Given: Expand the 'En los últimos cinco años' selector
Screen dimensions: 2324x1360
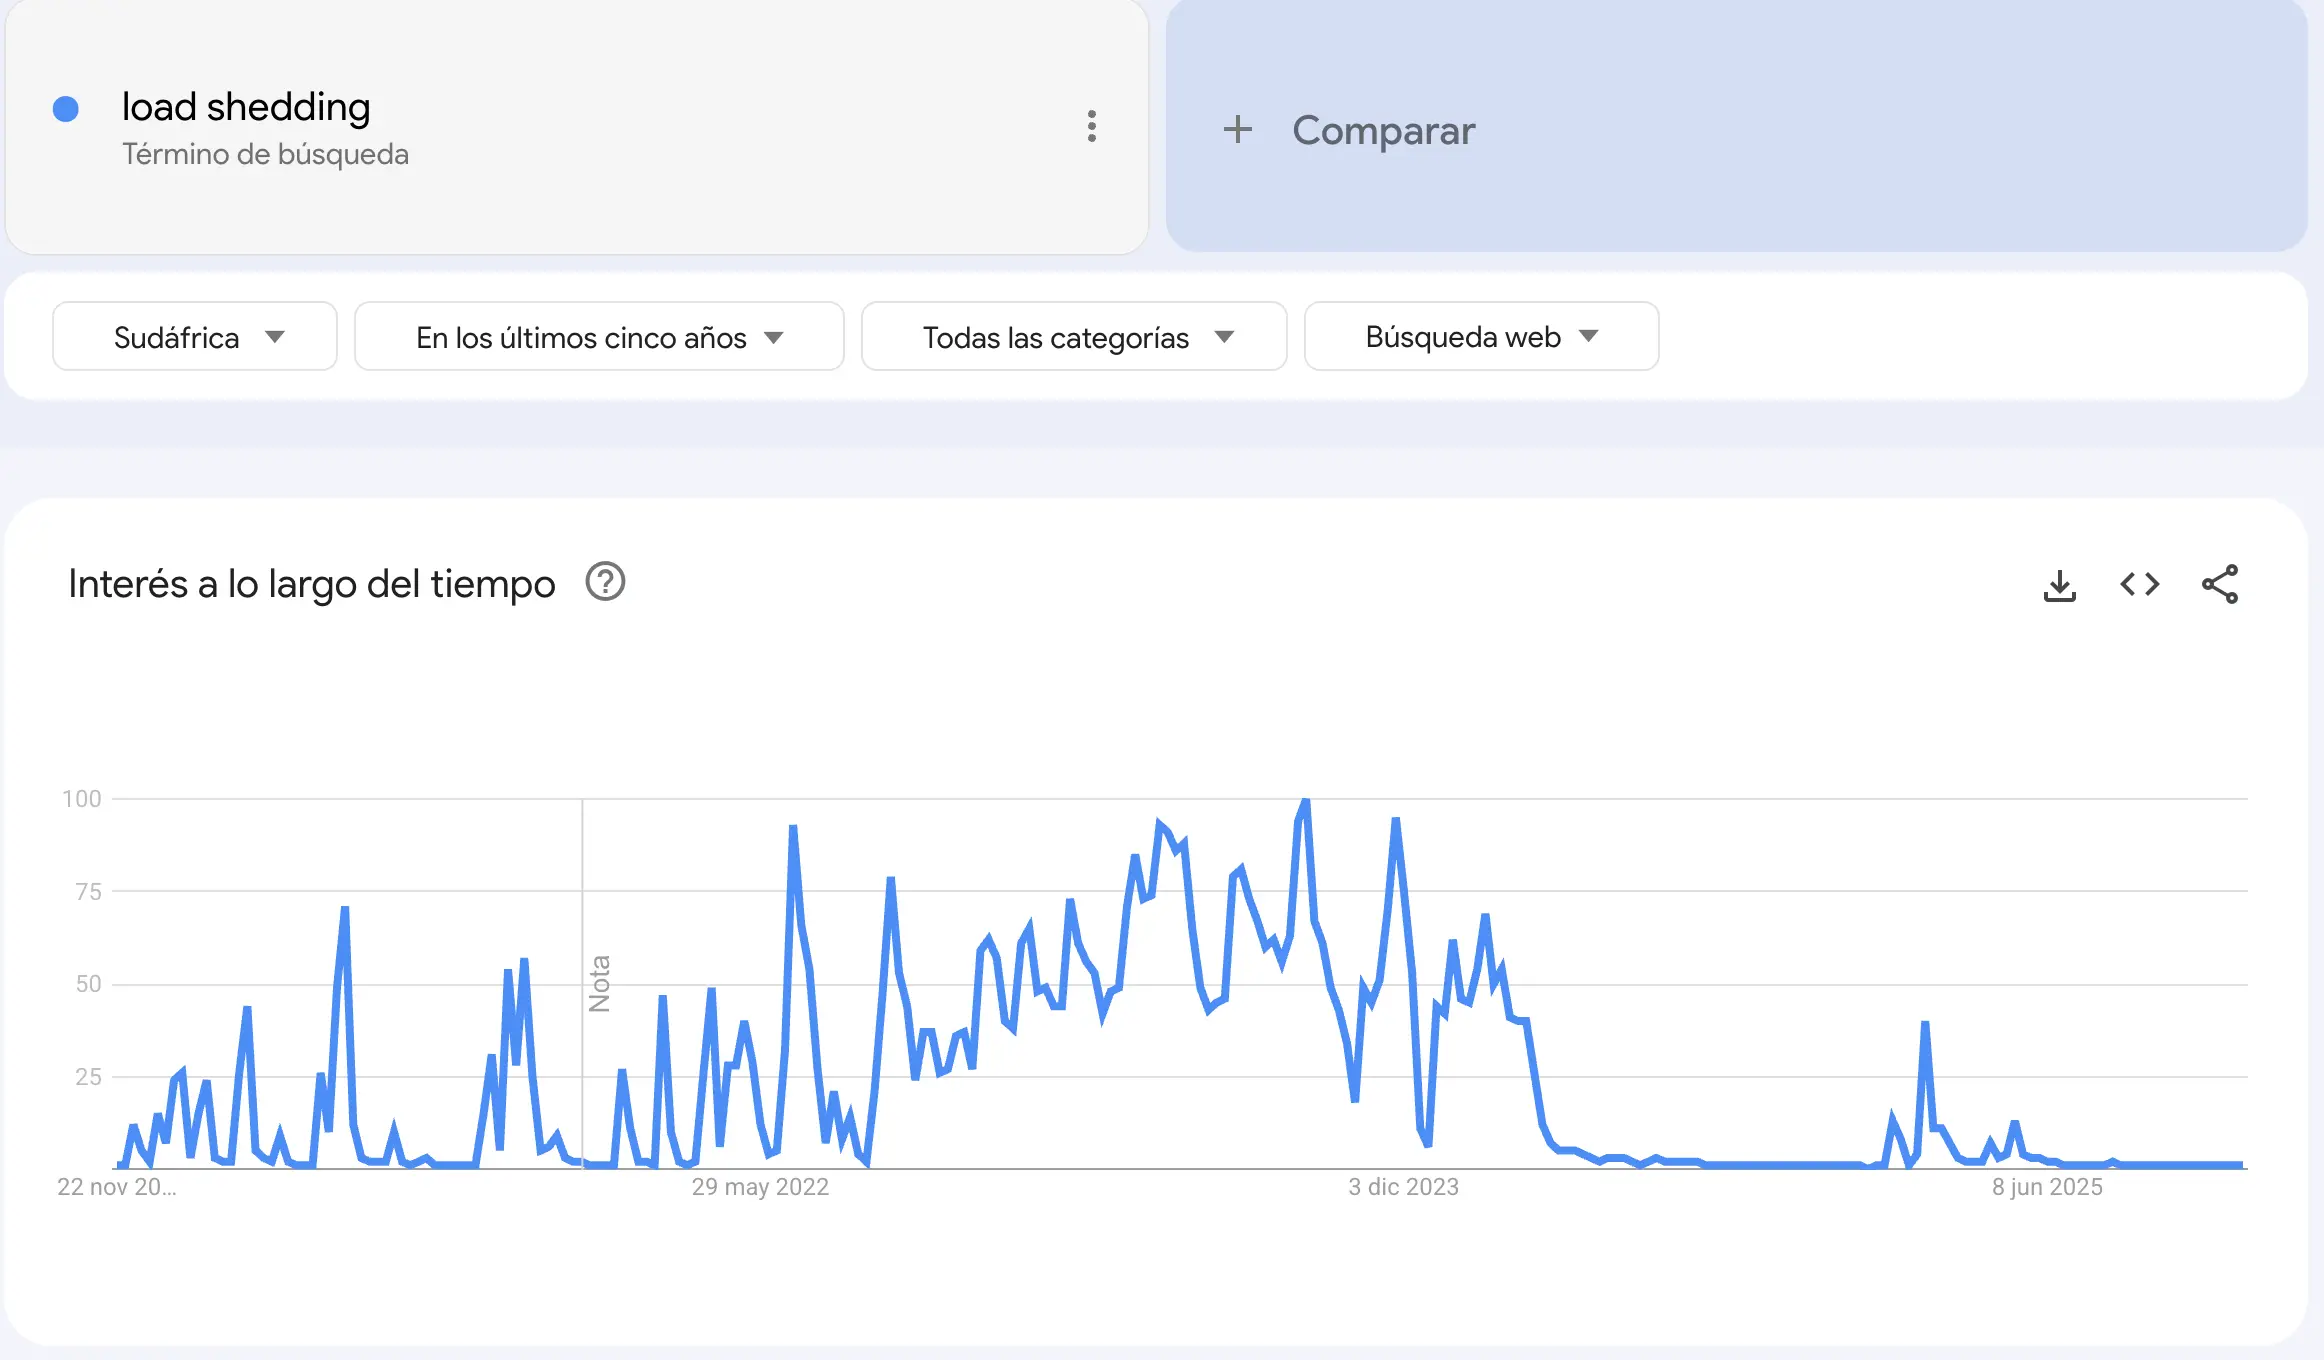Looking at the screenshot, I should click(598, 336).
